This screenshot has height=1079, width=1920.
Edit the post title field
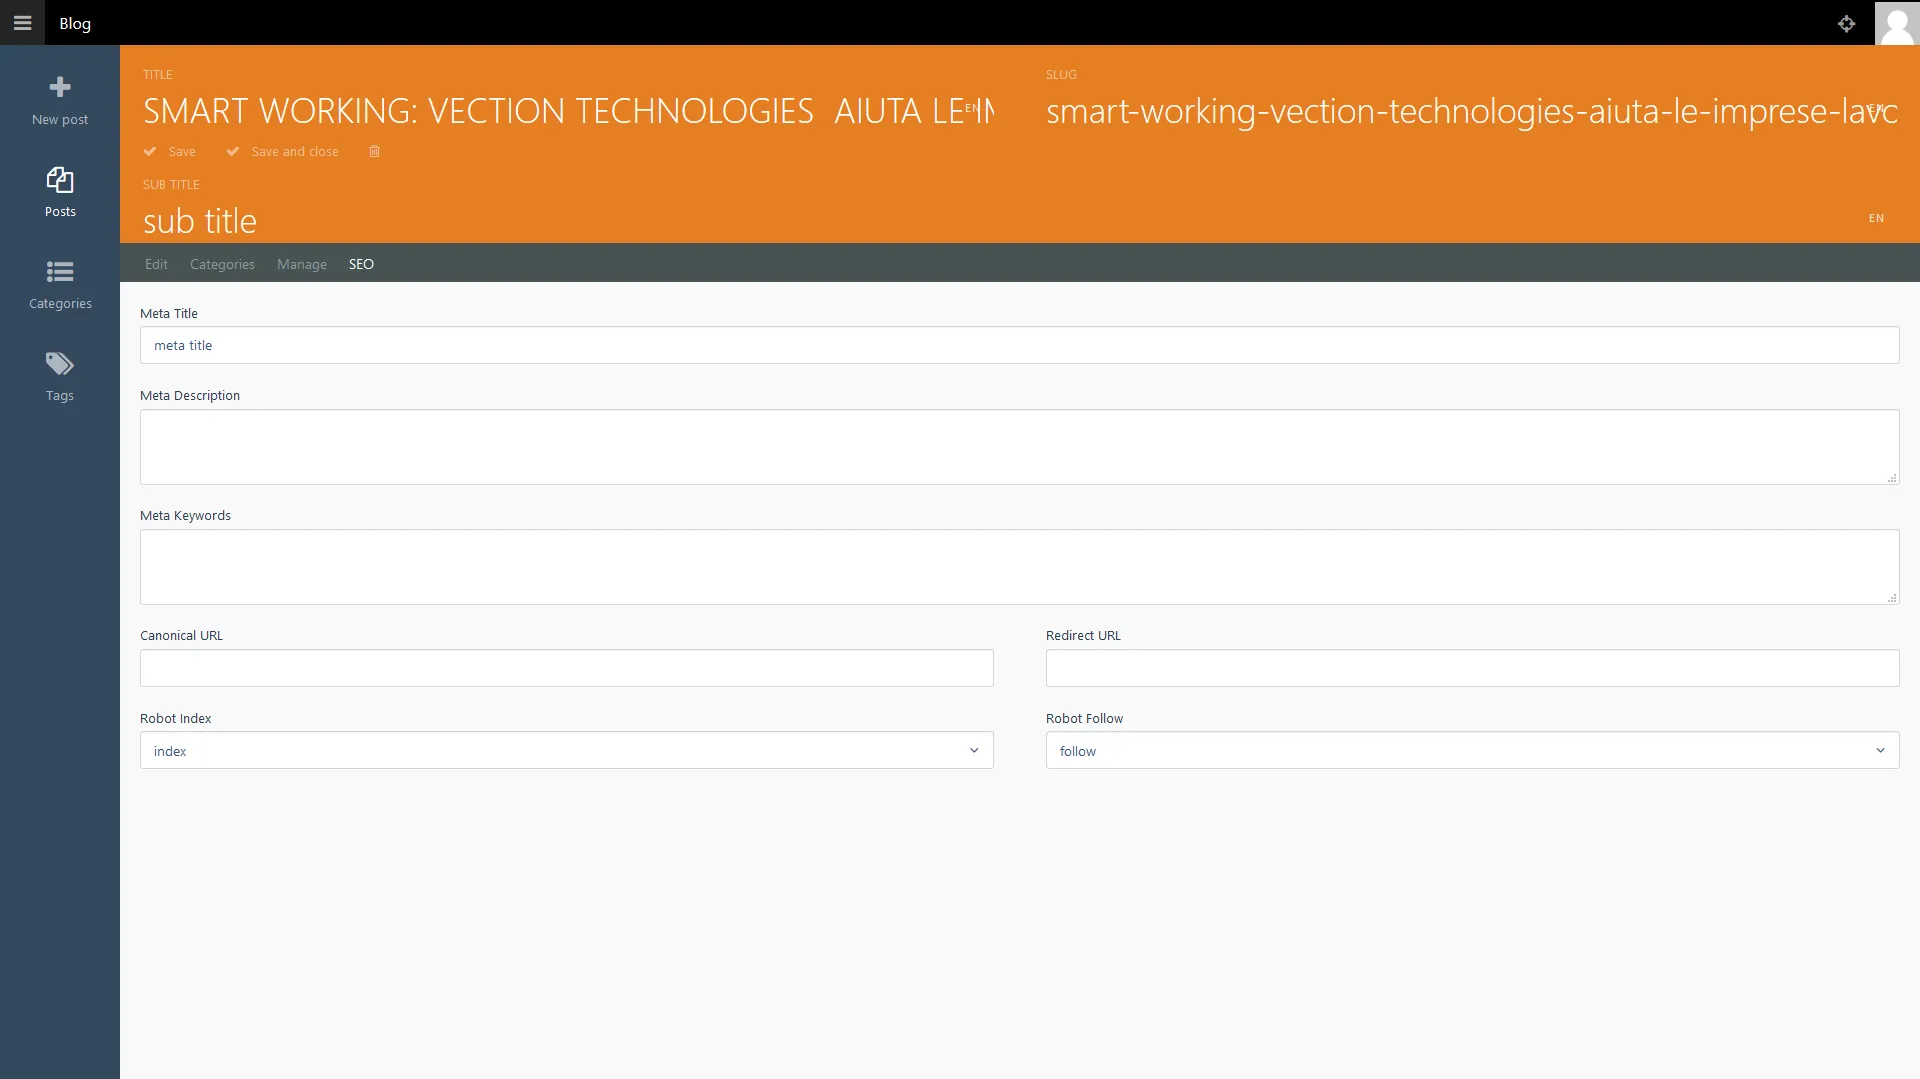tap(568, 110)
